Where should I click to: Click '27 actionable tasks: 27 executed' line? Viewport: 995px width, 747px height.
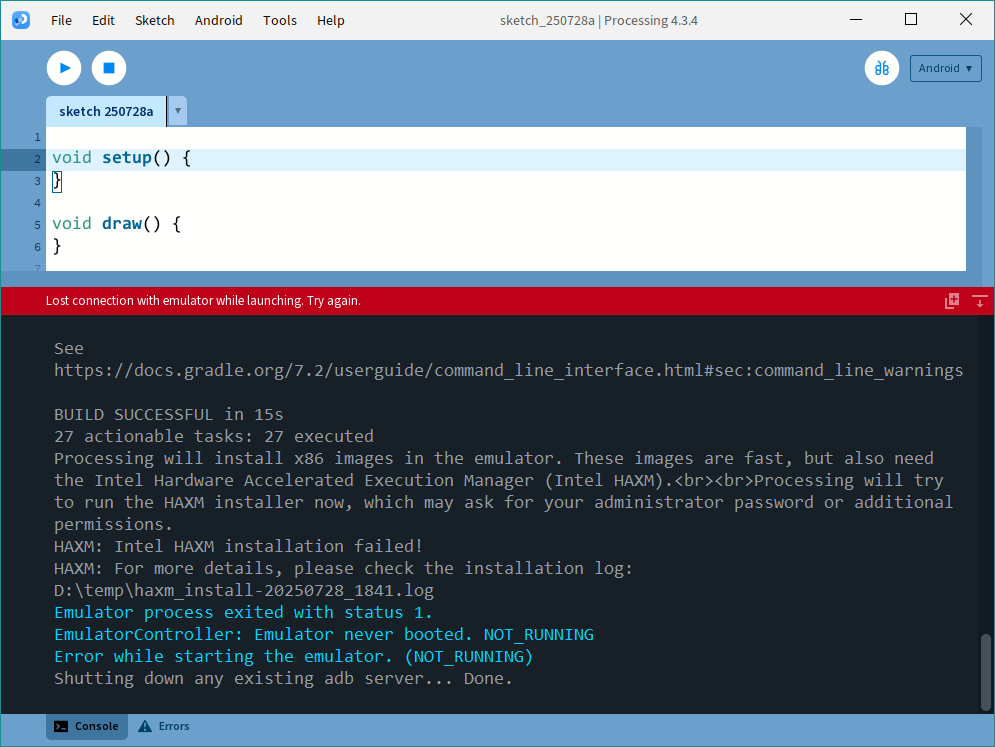[x=214, y=437]
